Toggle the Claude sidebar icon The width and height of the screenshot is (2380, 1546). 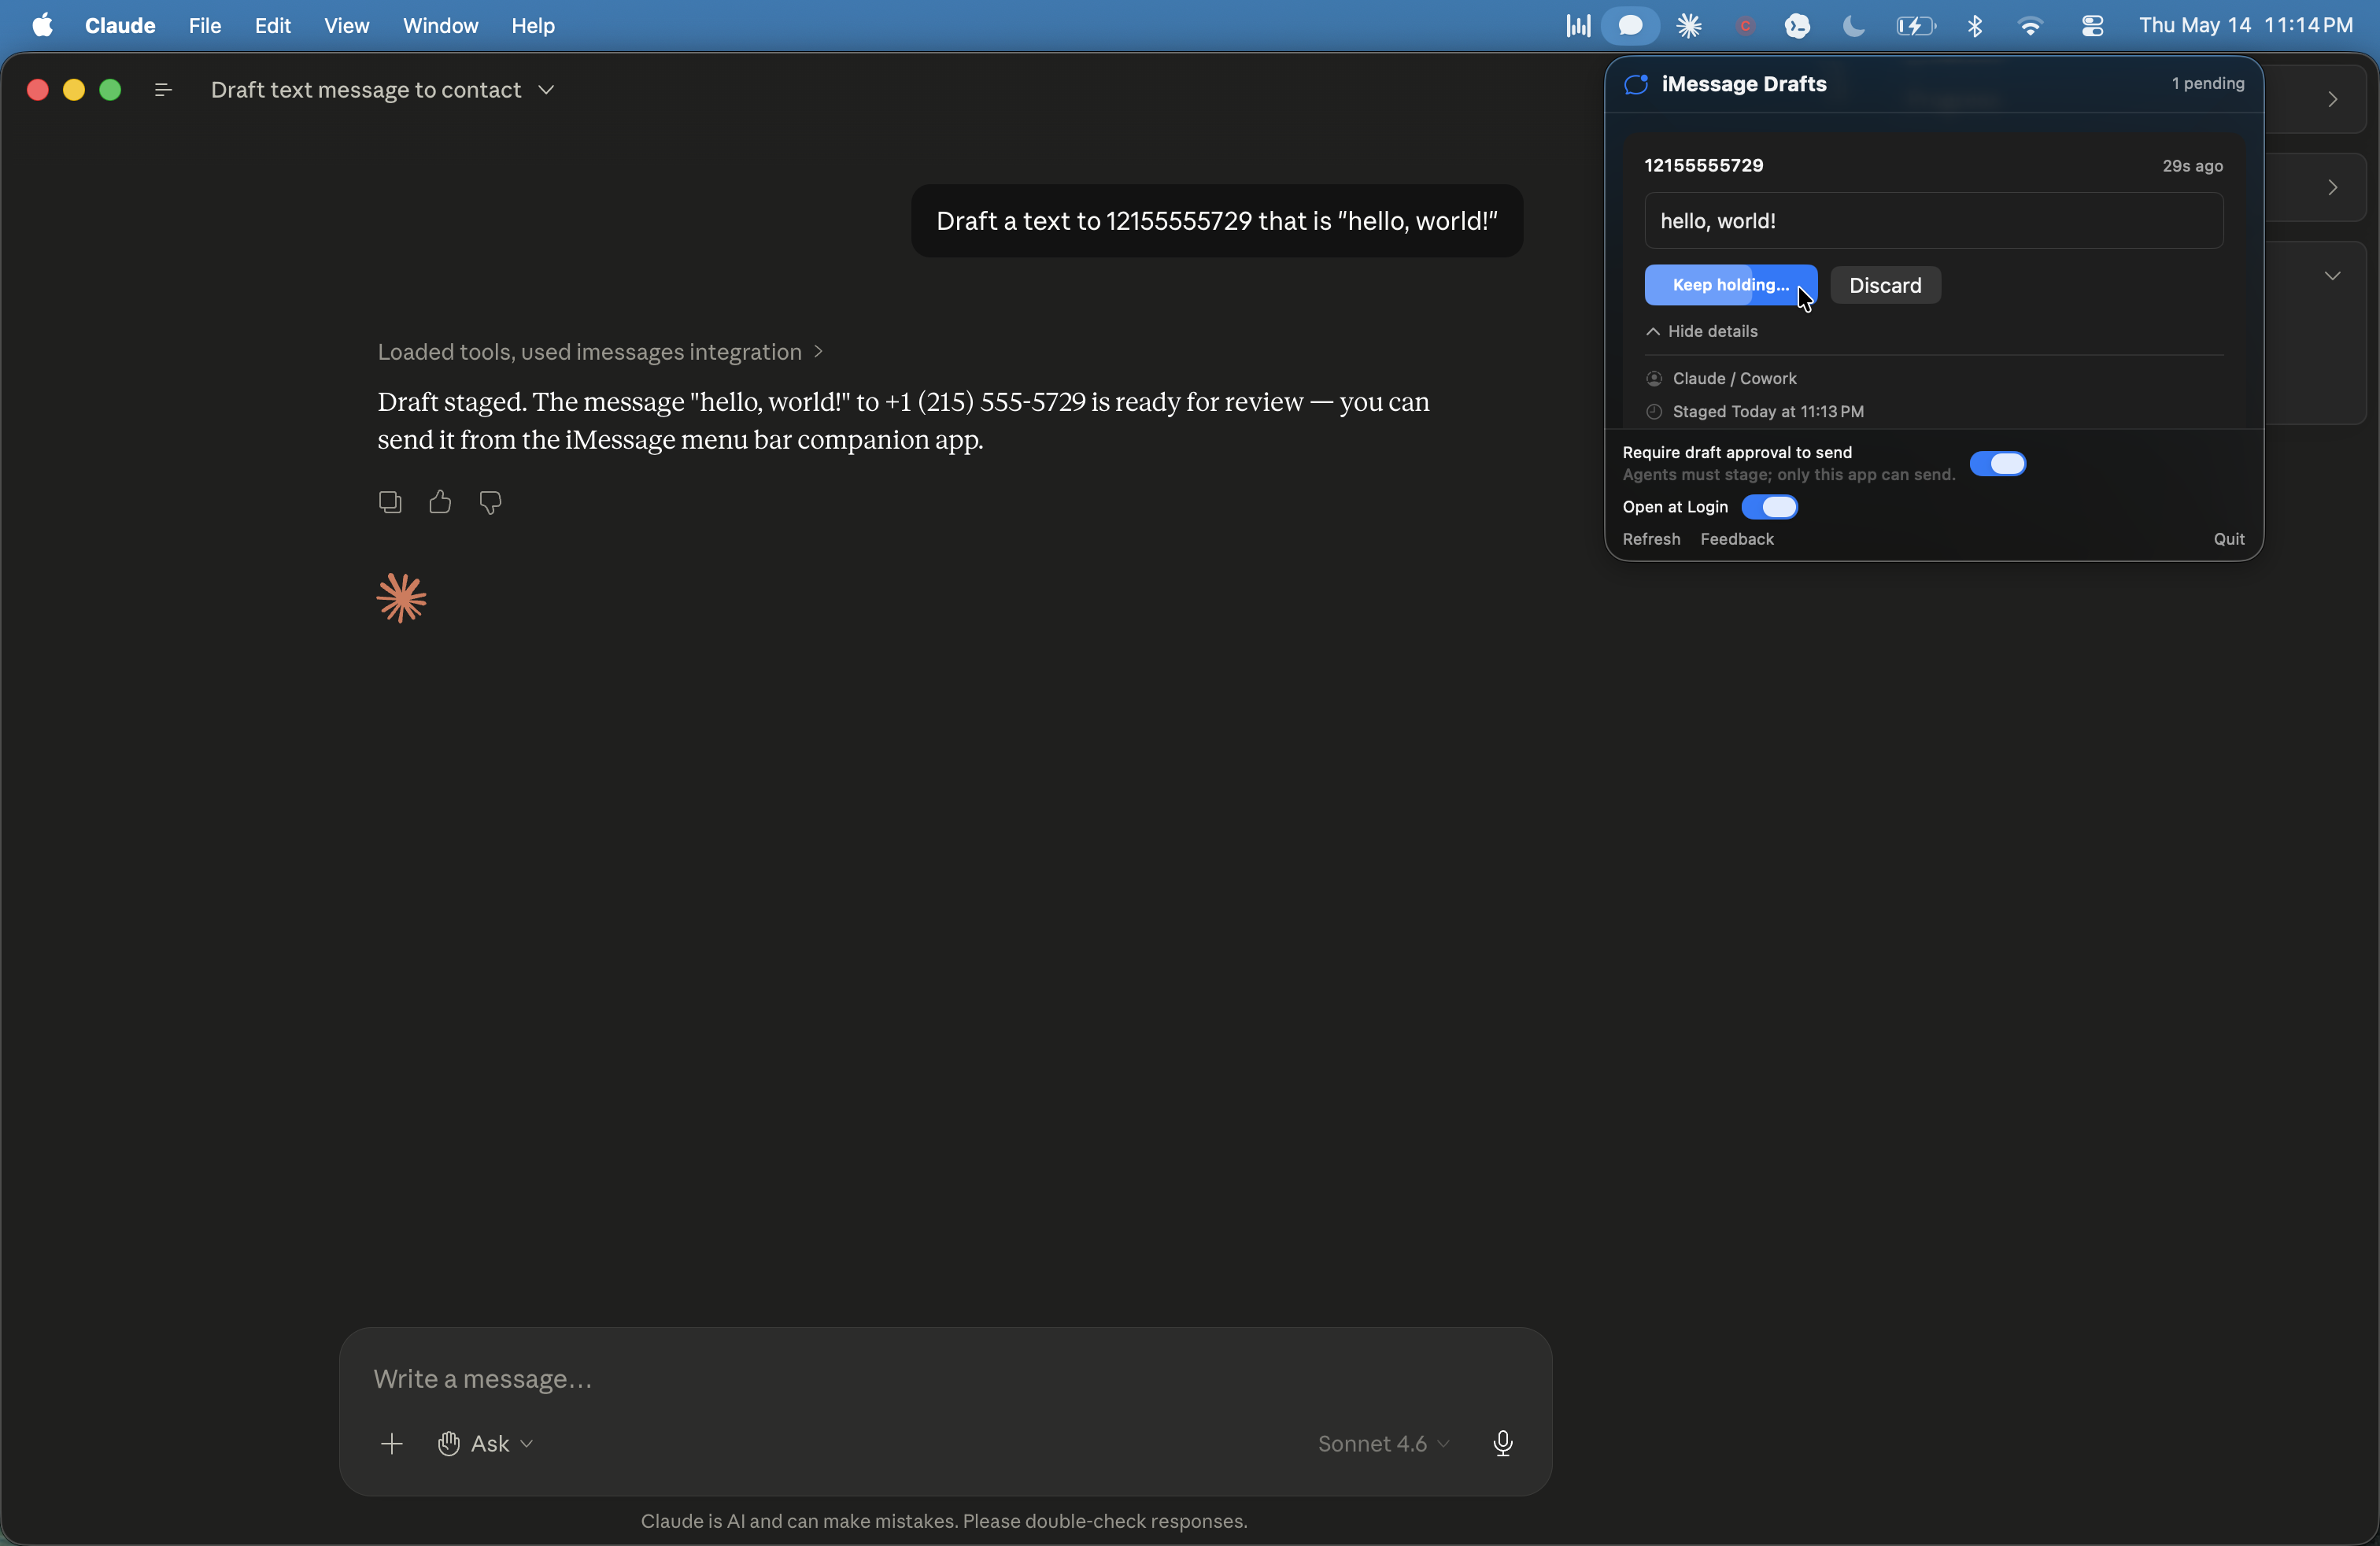(x=163, y=90)
